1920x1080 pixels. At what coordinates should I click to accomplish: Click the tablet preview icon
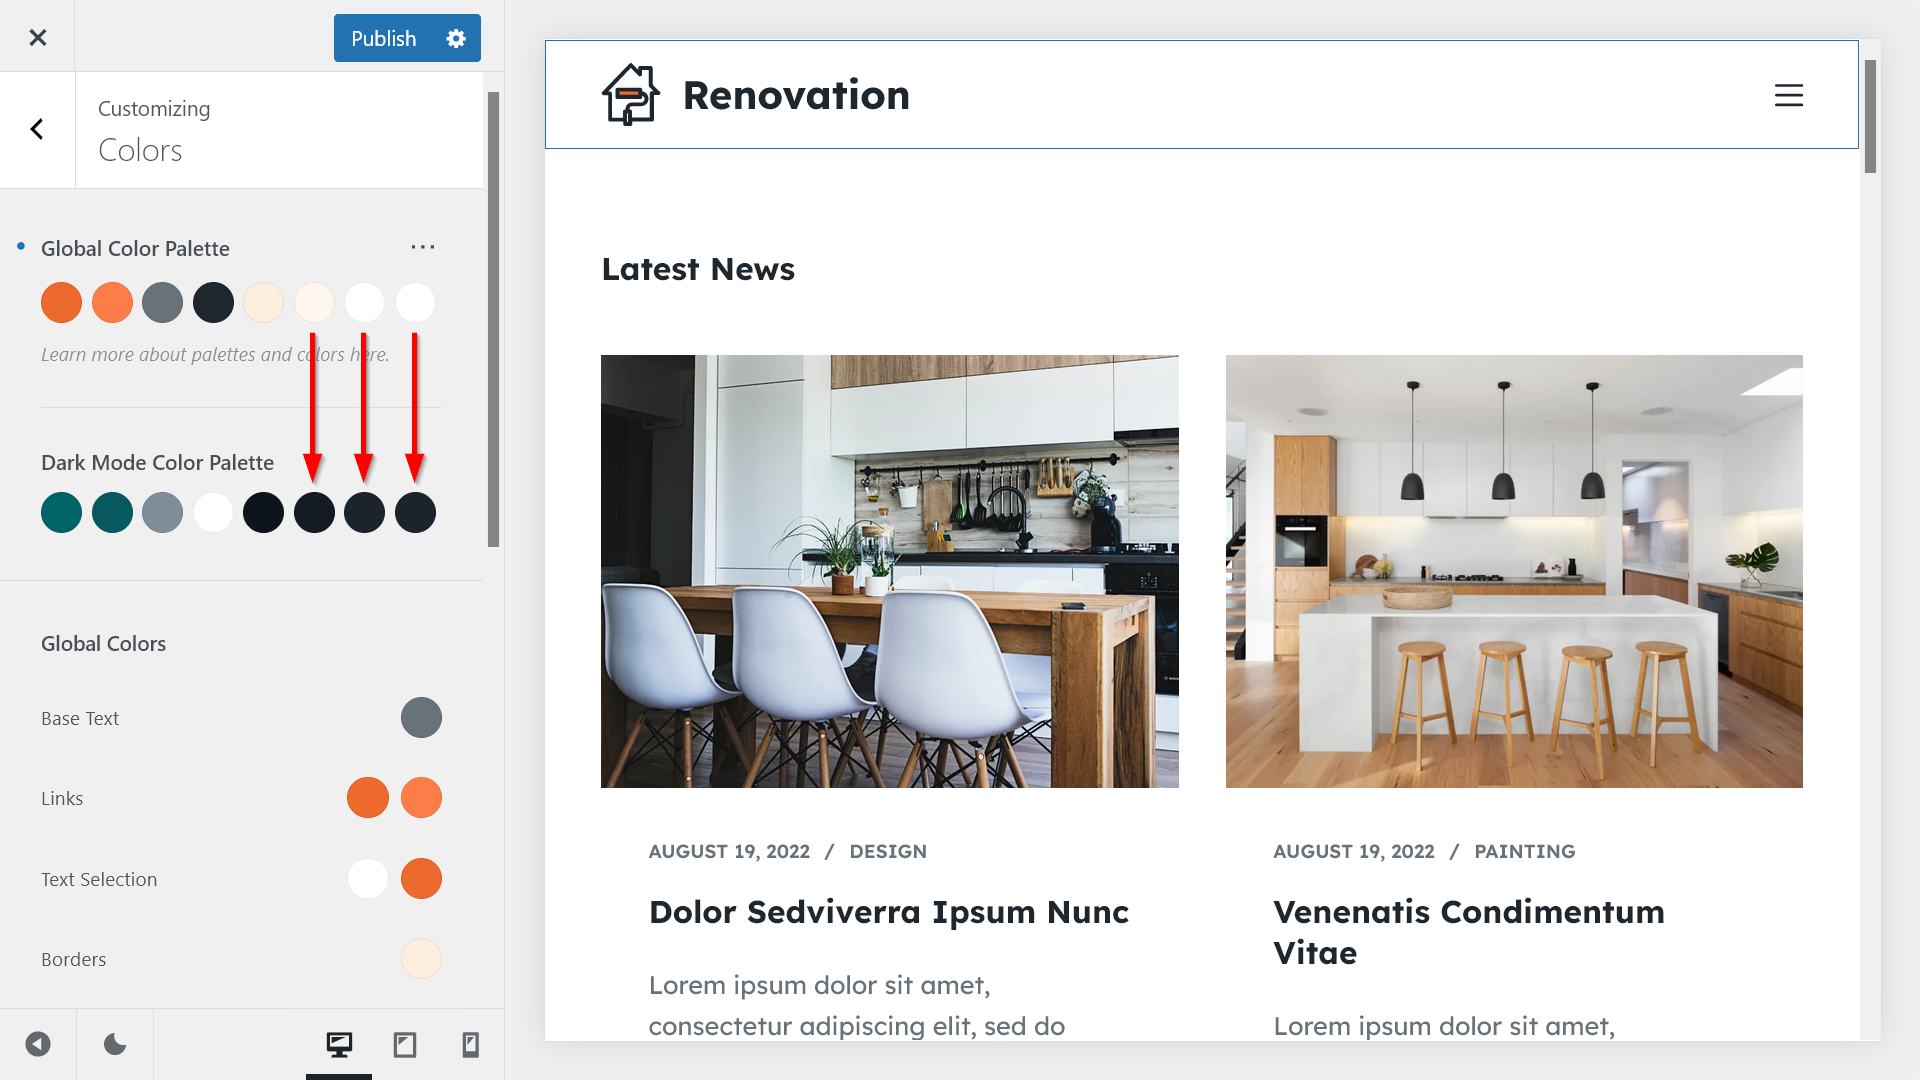click(405, 1044)
